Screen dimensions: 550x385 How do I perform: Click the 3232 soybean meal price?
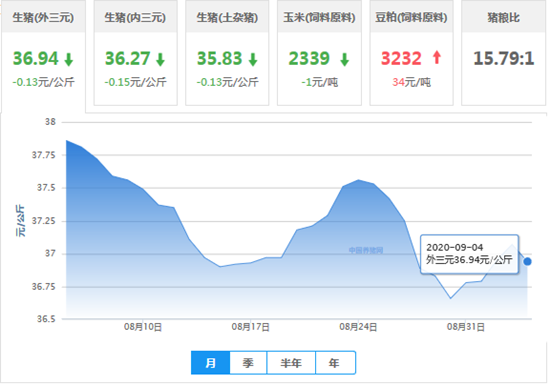point(401,59)
